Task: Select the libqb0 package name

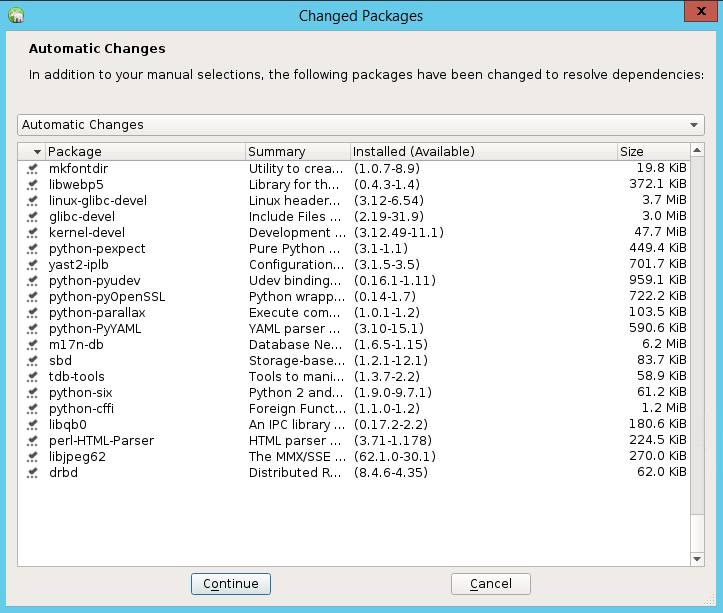Action: 68,425
